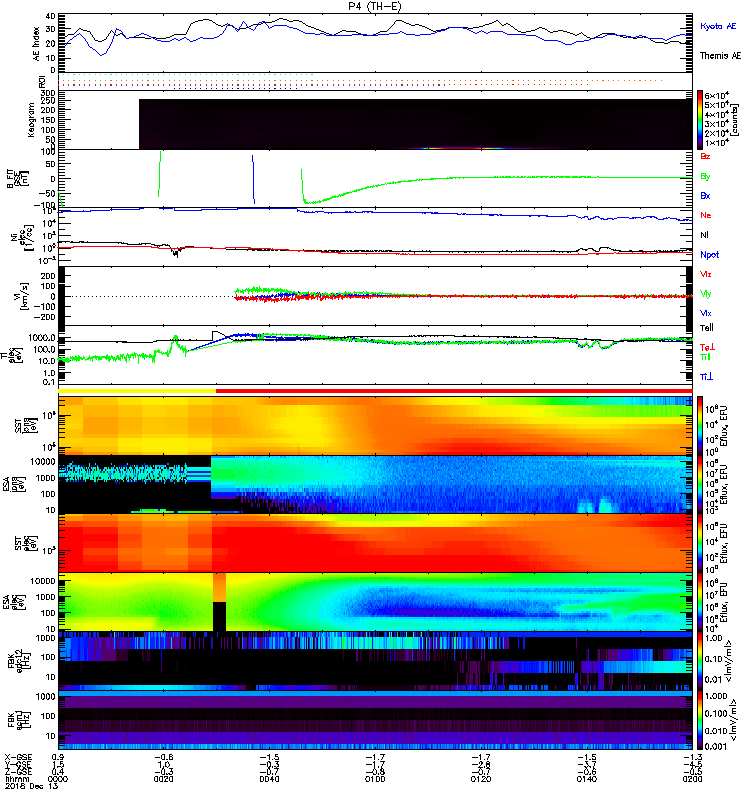The image size is (750, 800).
Task: Click the ESA electron spectrogram color bar
Action: [700, 603]
